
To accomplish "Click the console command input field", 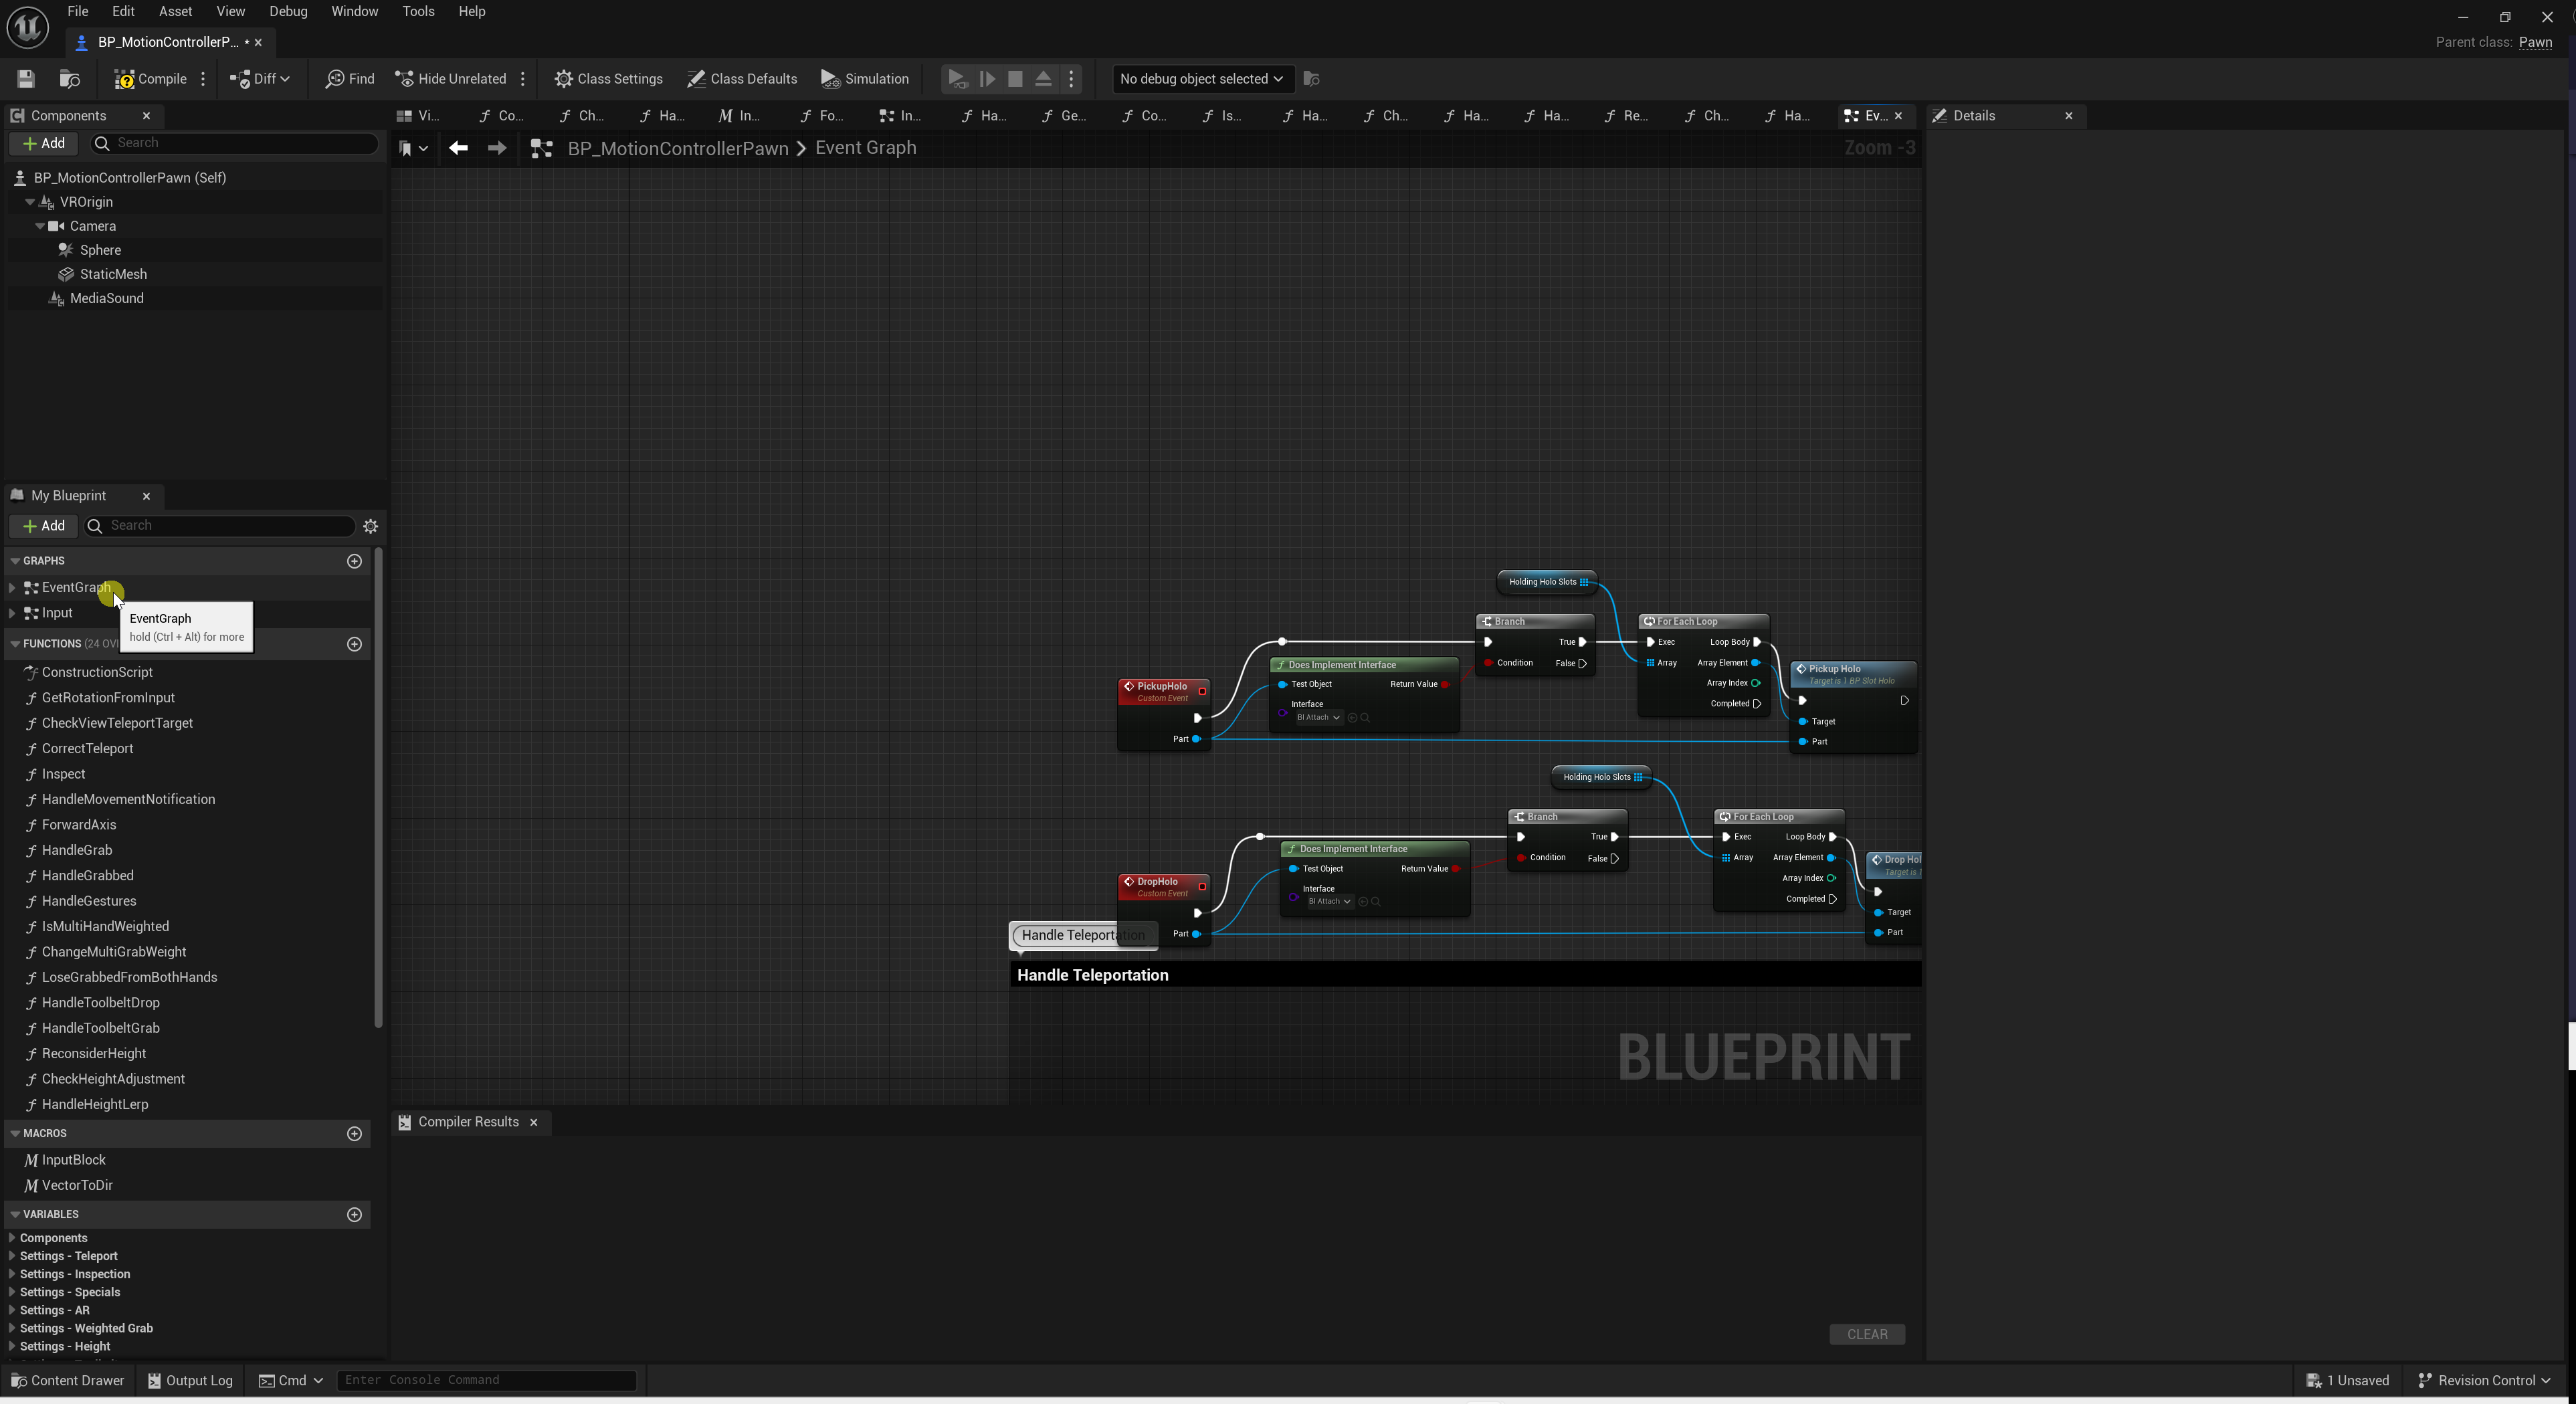I will 486,1380.
